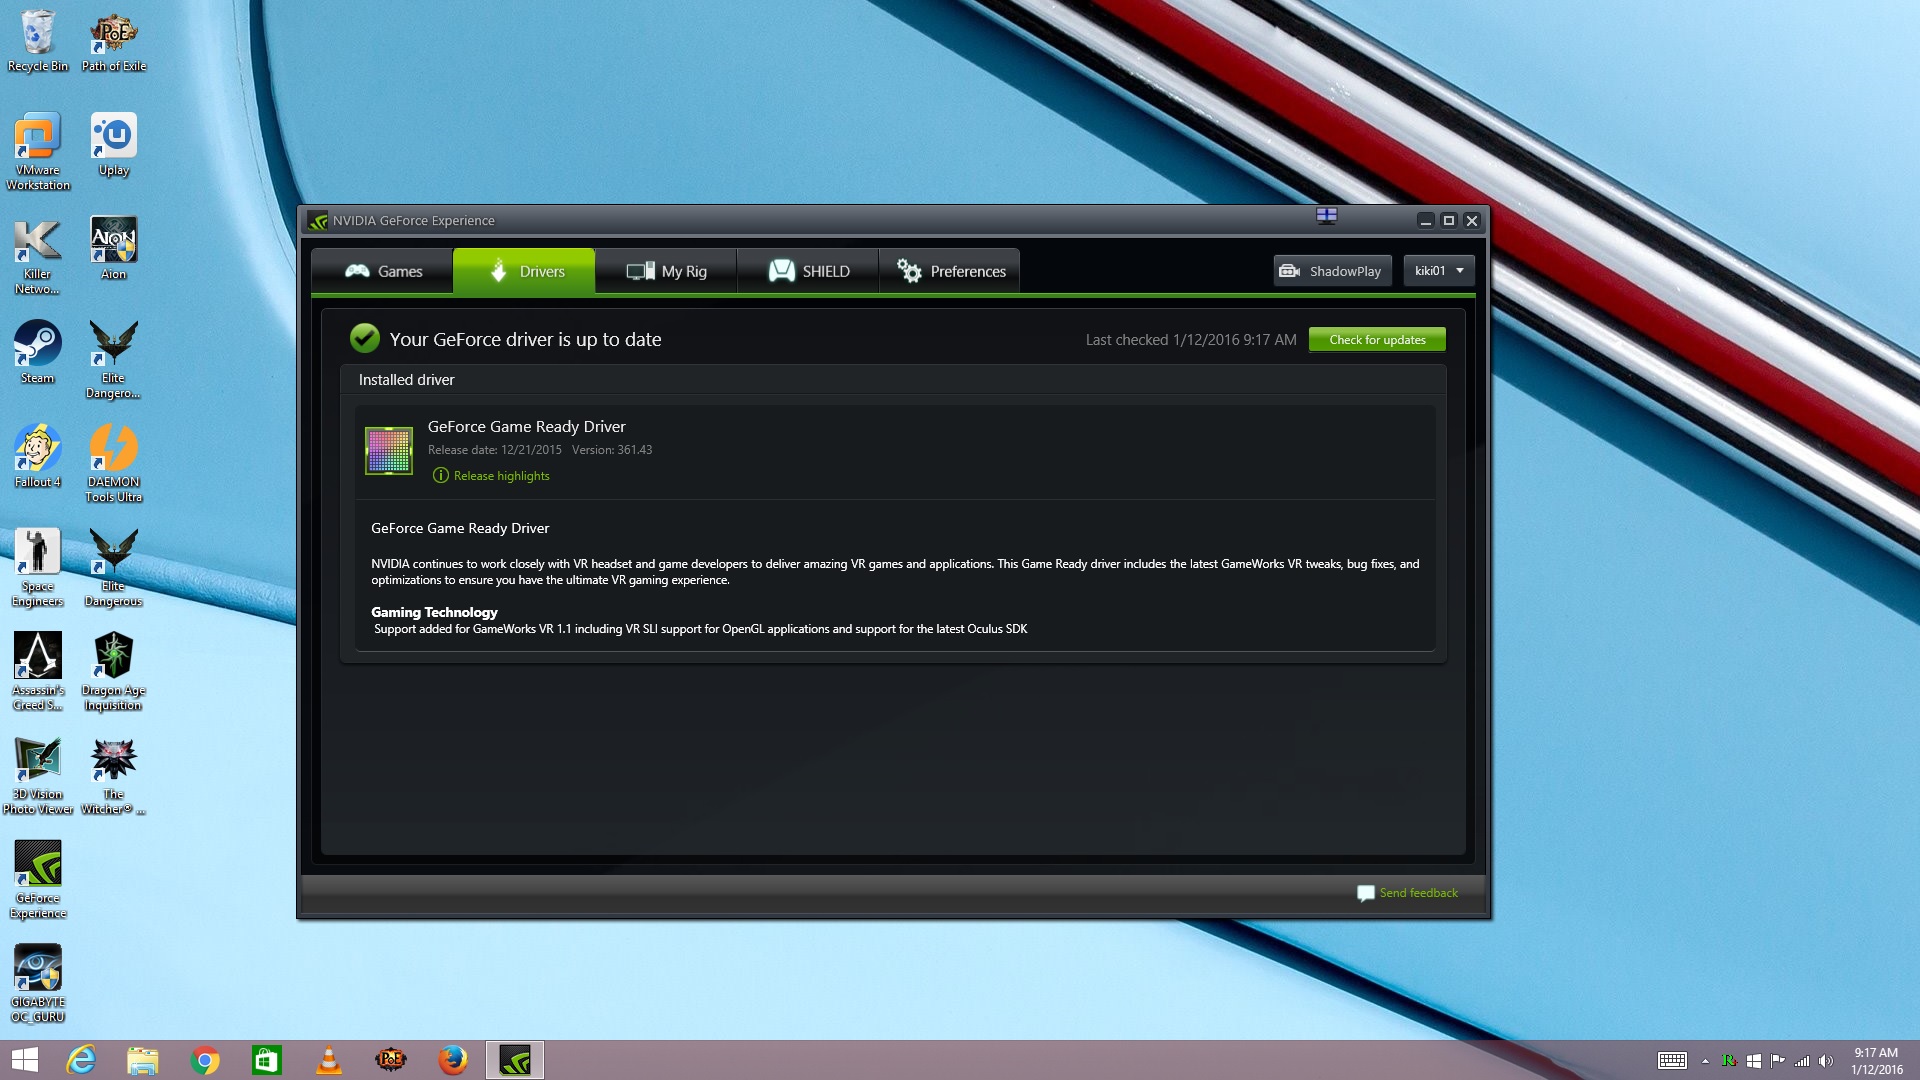Screen dimensions: 1920x1080
Task: Expand the kiki01 account dropdown
Action: [1439, 271]
